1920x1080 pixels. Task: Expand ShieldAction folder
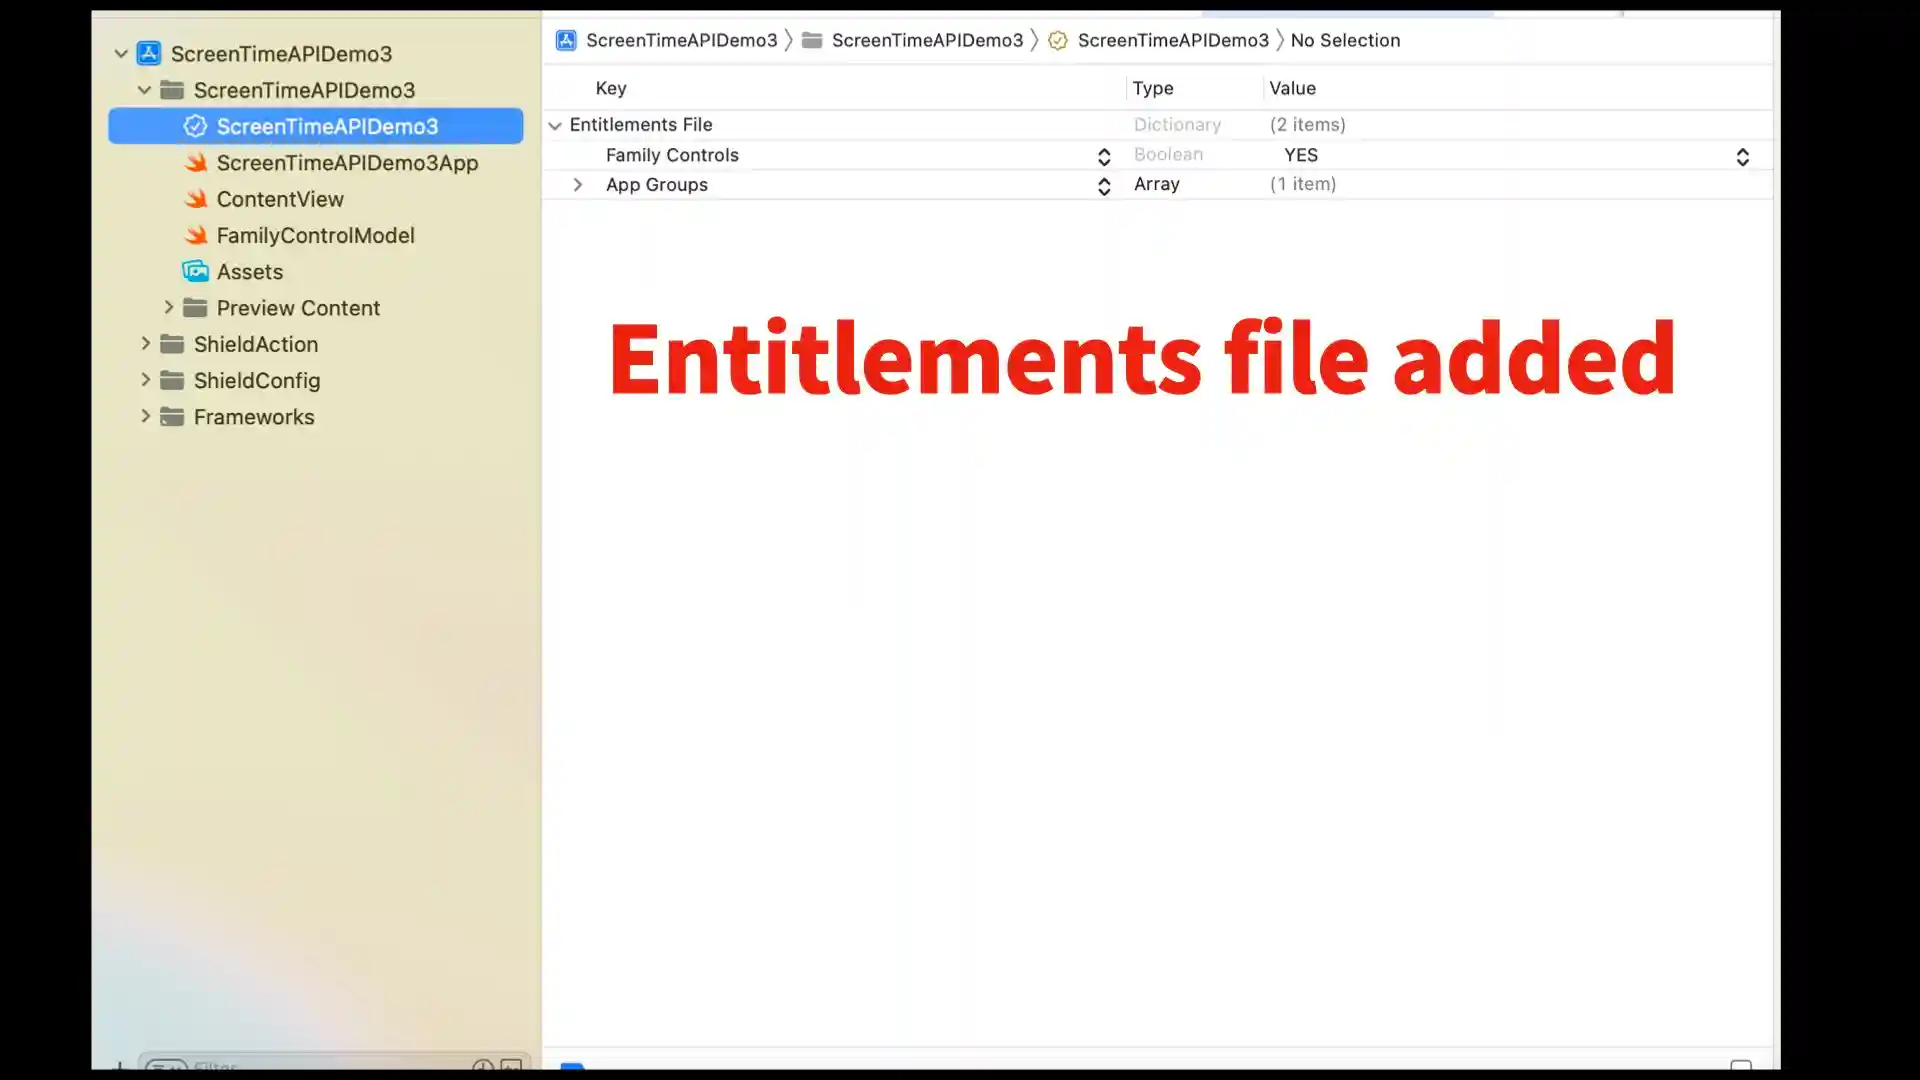[x=146, y=344]
